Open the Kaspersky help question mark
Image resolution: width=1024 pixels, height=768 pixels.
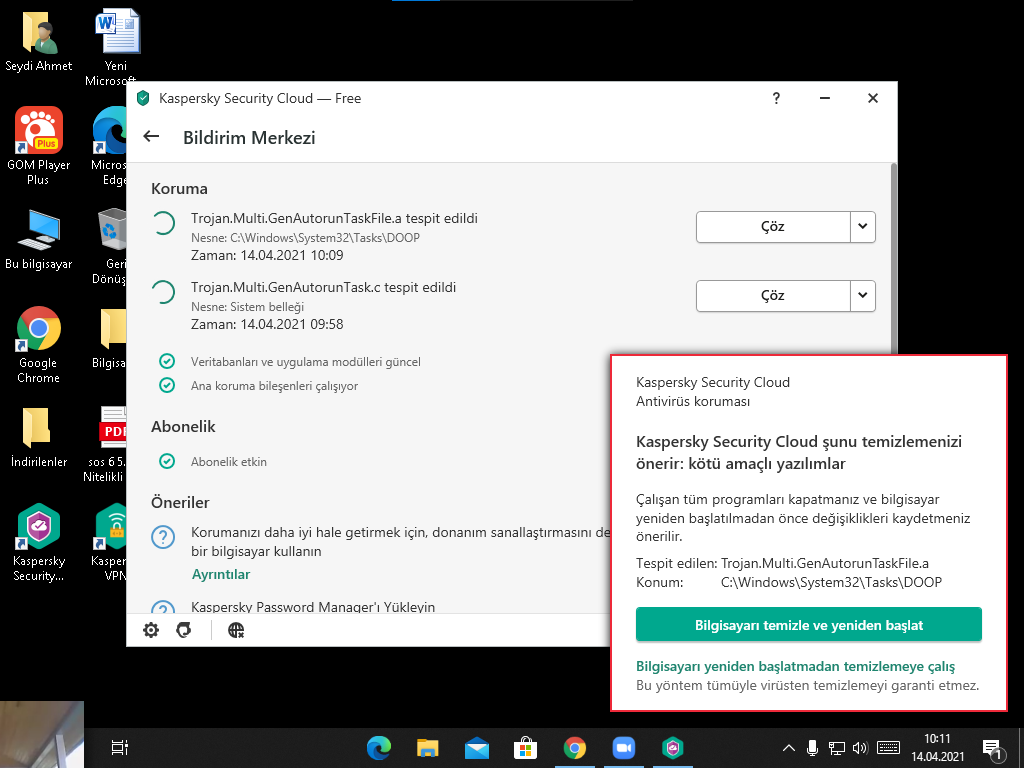pyautogui.click(x=776, y=99)
